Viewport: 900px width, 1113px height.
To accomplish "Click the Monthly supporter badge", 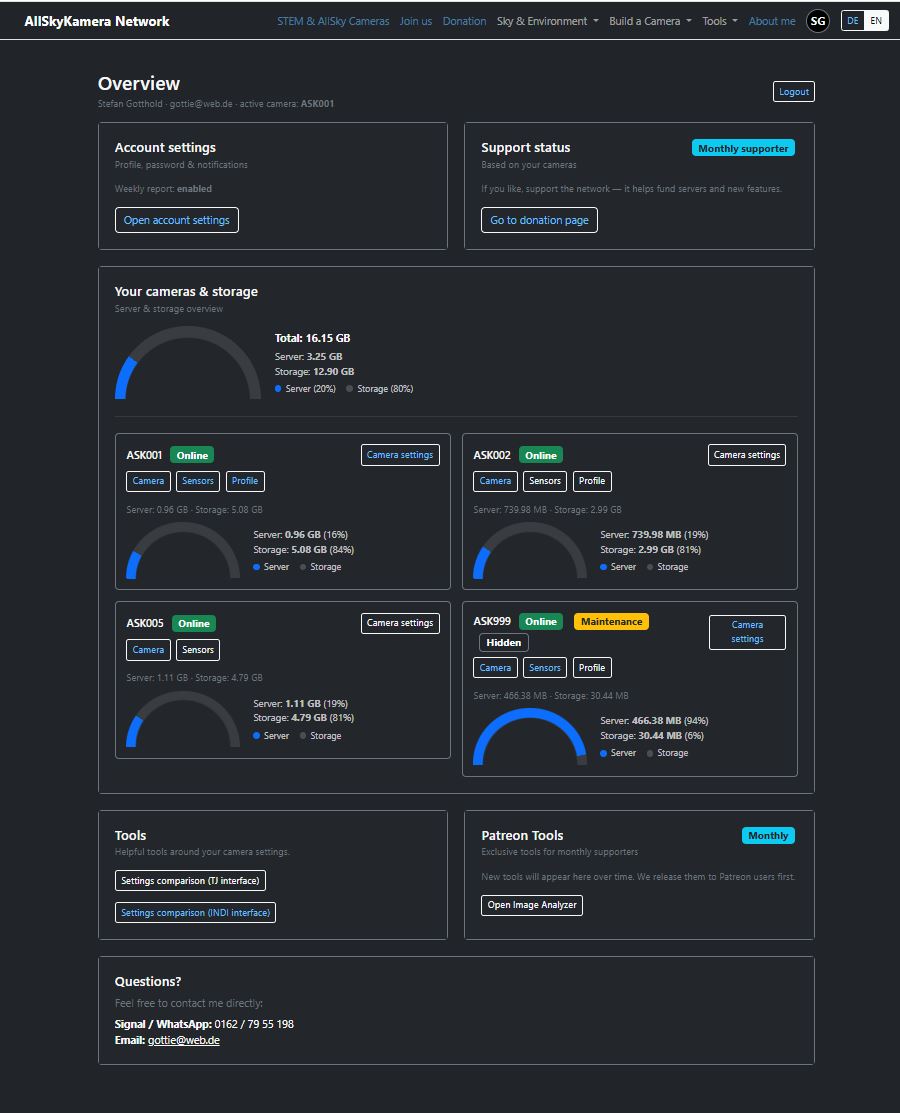I will 743,146.
